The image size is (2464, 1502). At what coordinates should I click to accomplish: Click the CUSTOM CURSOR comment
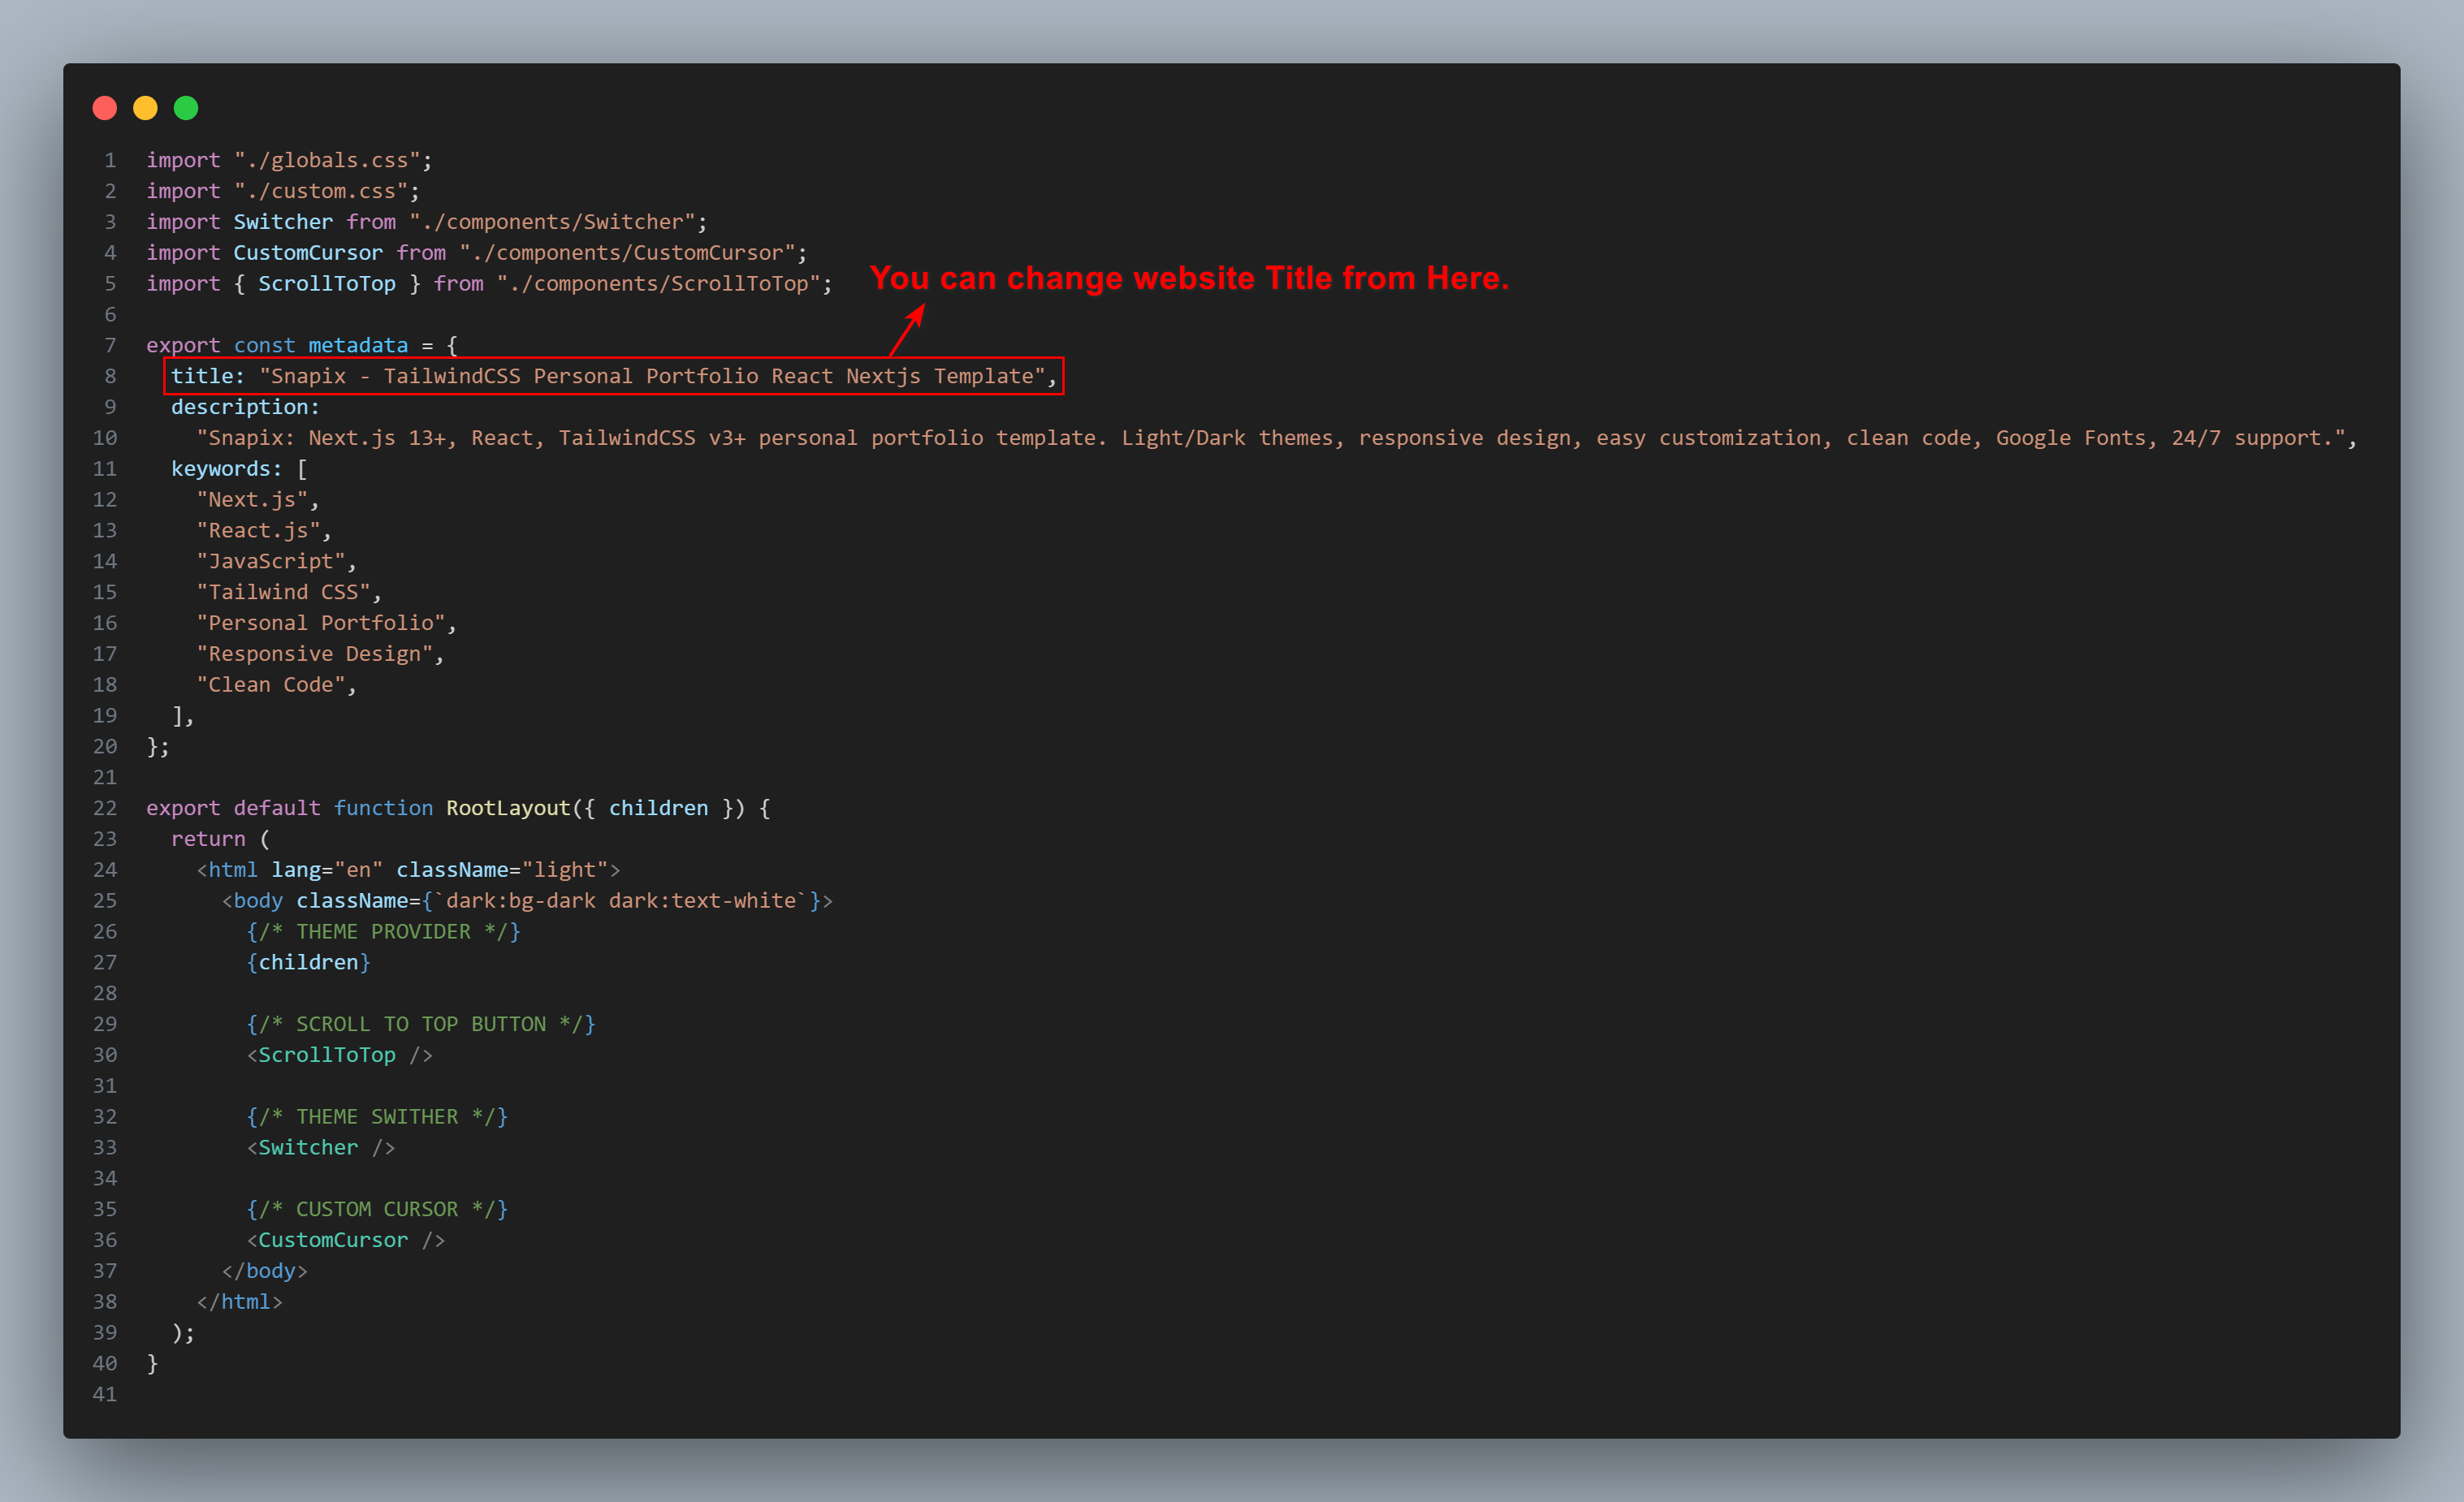[x=377, y=1209]
